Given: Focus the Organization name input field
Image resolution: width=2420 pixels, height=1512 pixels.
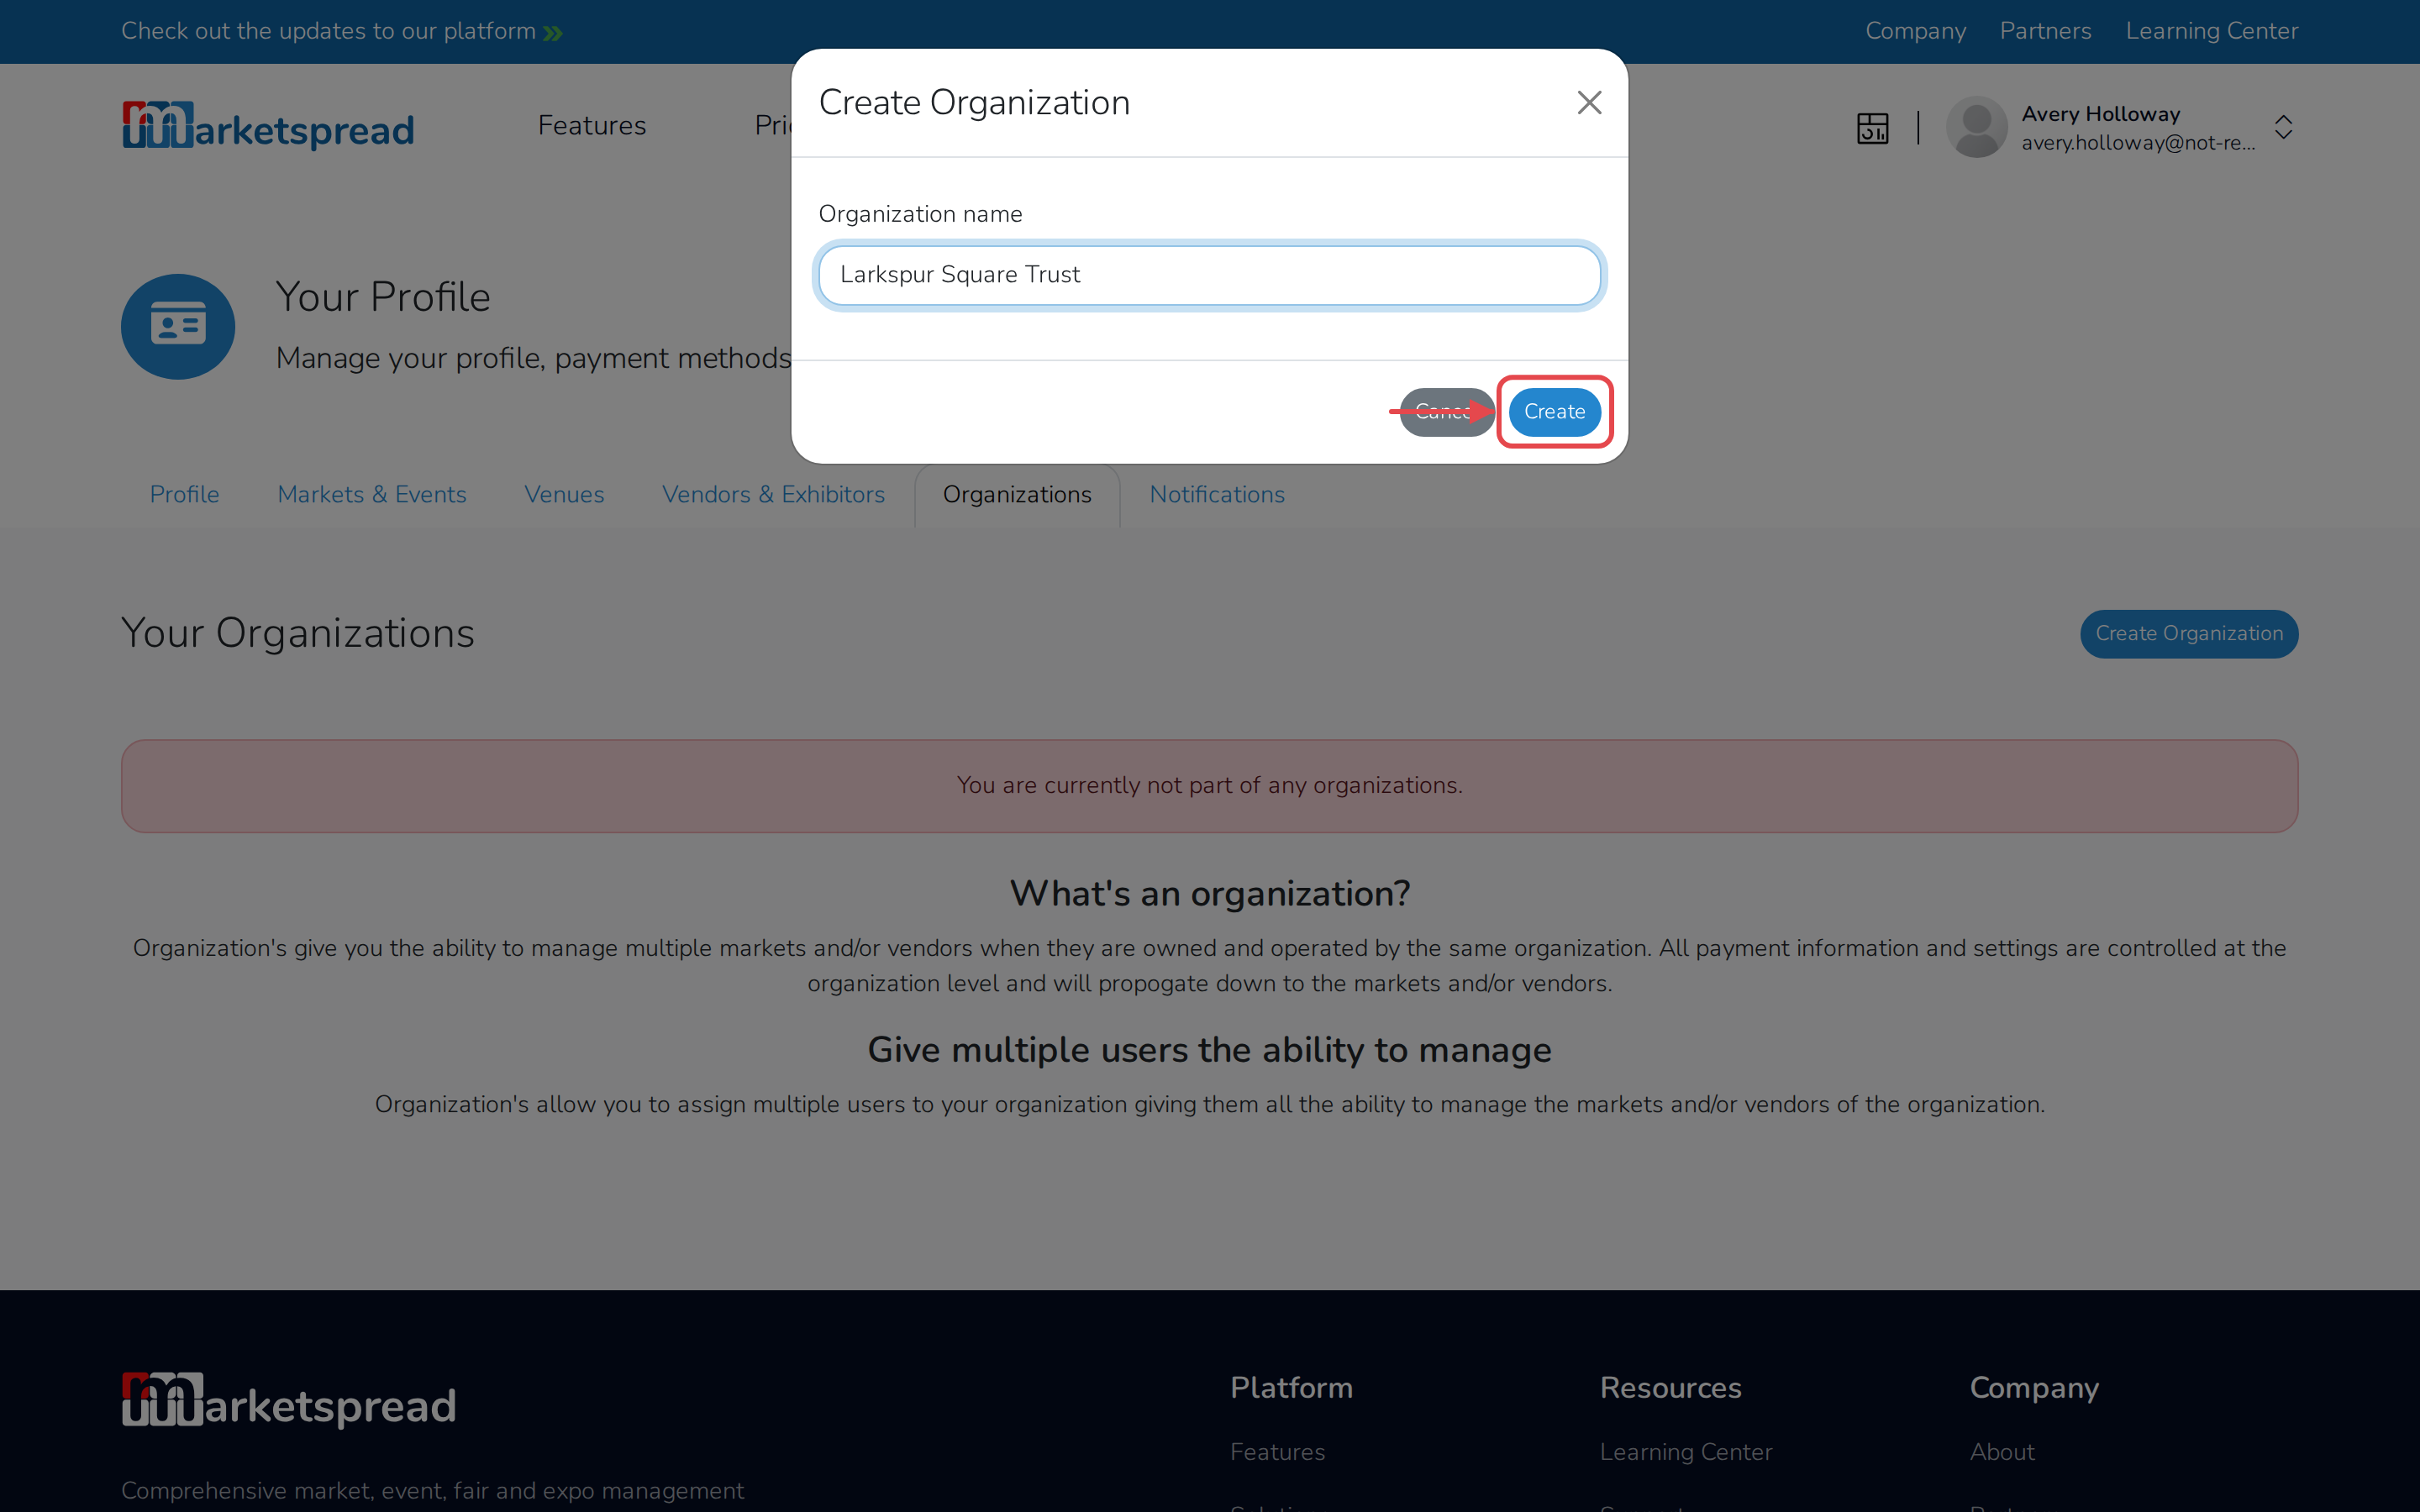Looking at the screenshot, I should 1209,275.
